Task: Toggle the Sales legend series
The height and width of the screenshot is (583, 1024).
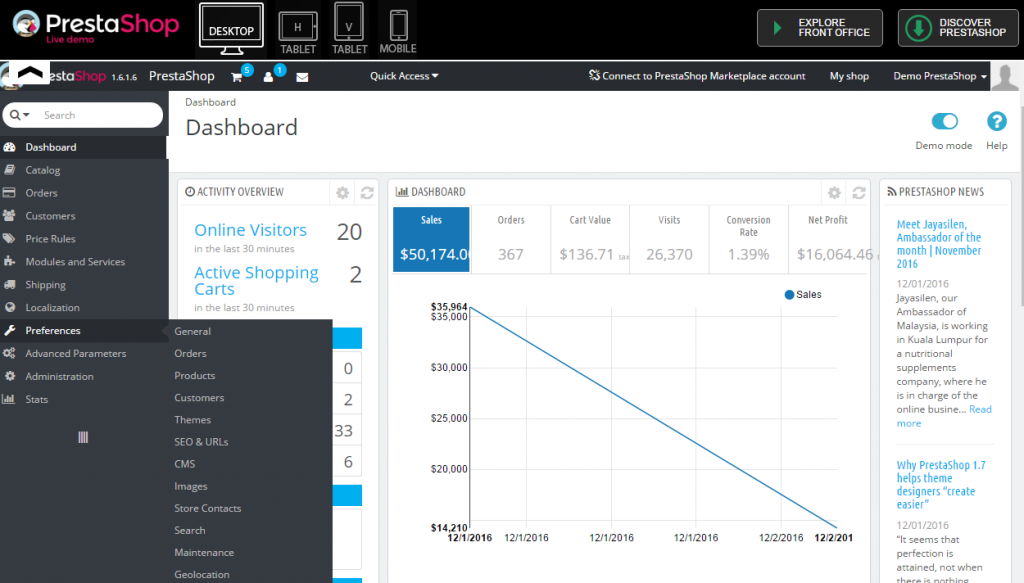Action: coord(803,295)
